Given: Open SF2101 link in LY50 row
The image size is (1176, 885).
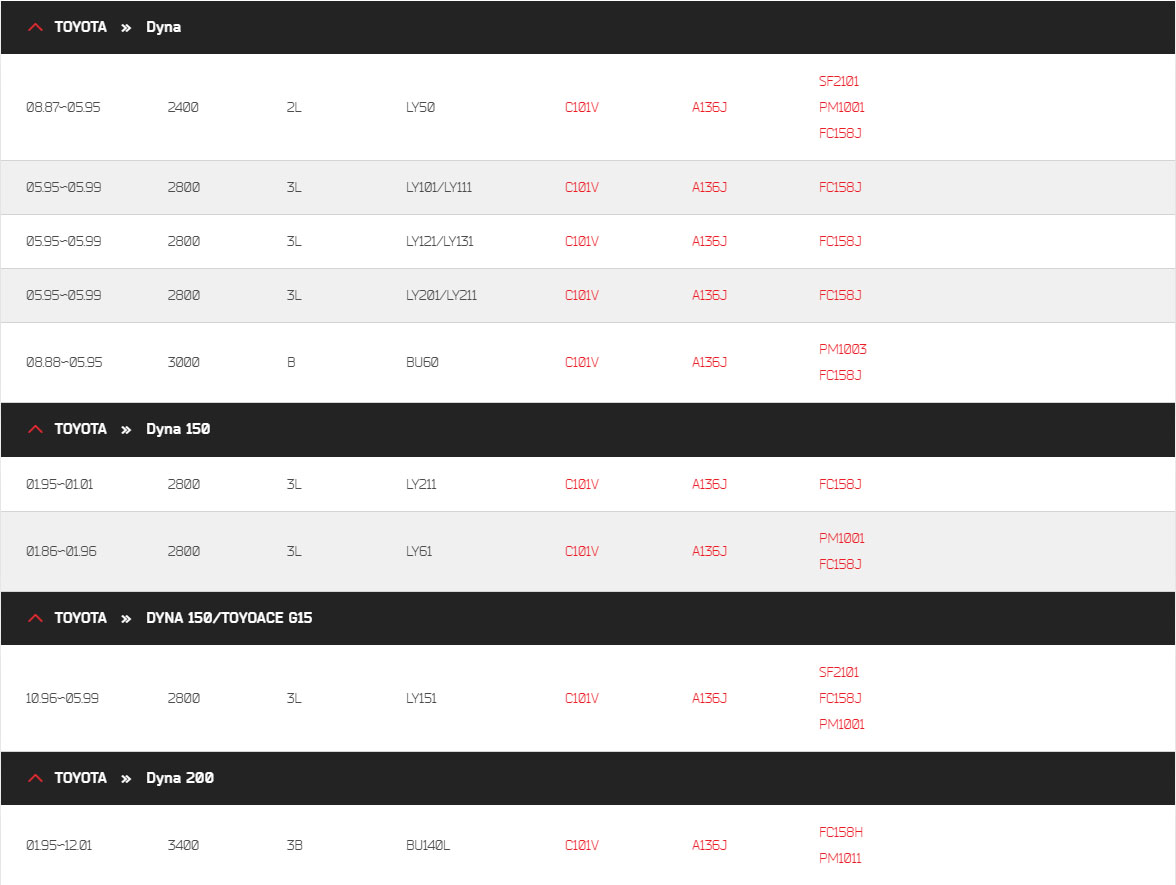Looking at the screenshot, I should pos(838,81).
